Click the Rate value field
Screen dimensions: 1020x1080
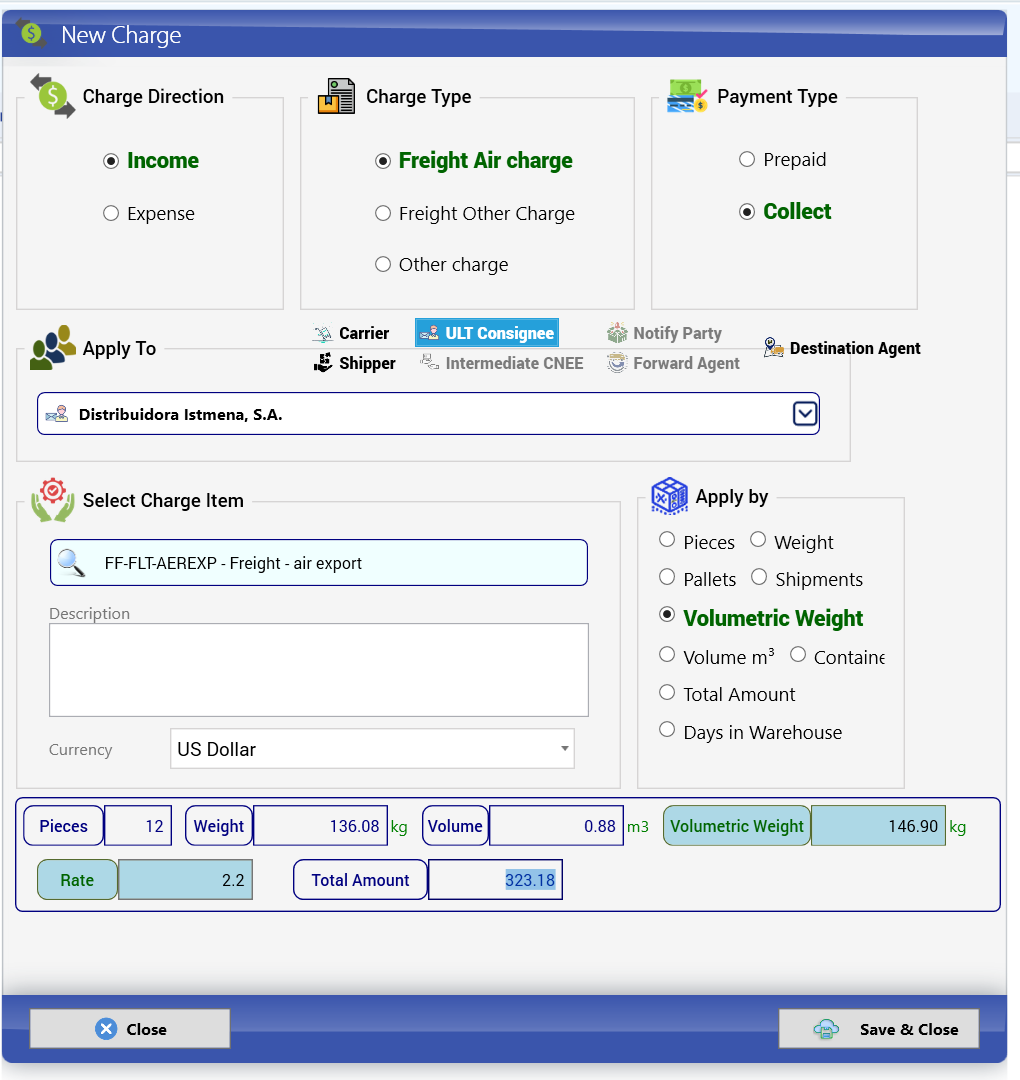185,880
